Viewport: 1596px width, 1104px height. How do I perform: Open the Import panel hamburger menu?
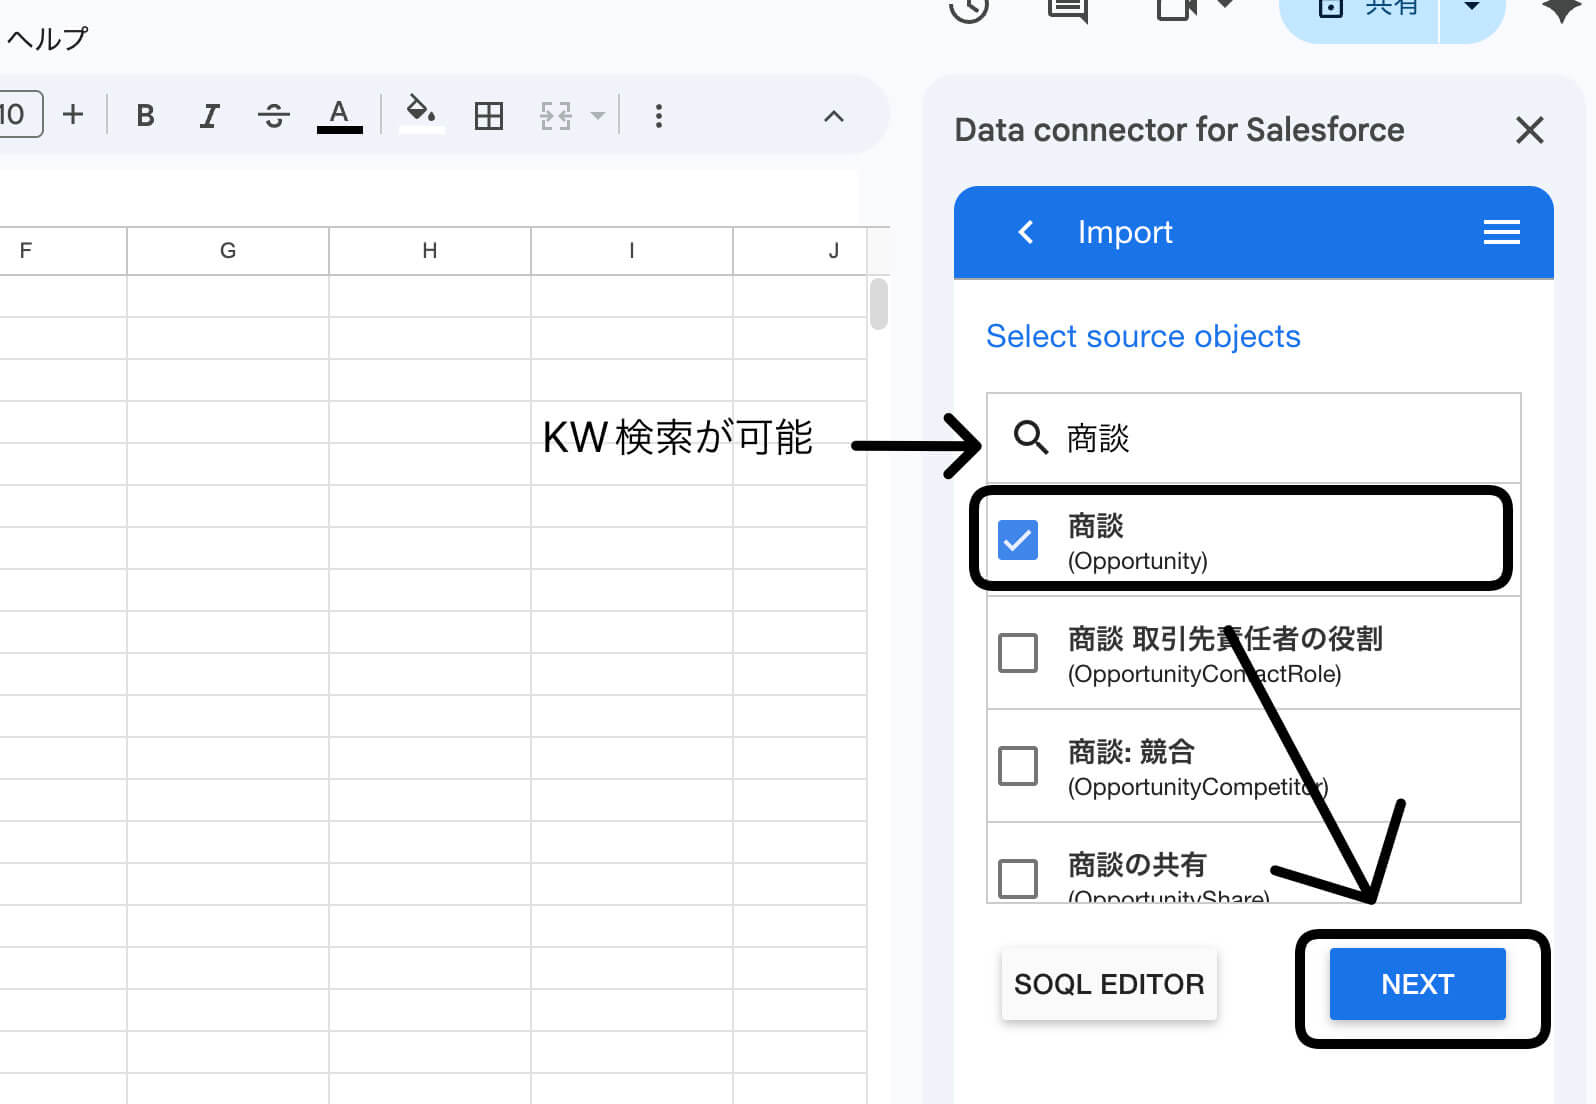[x=1500, y=232]
